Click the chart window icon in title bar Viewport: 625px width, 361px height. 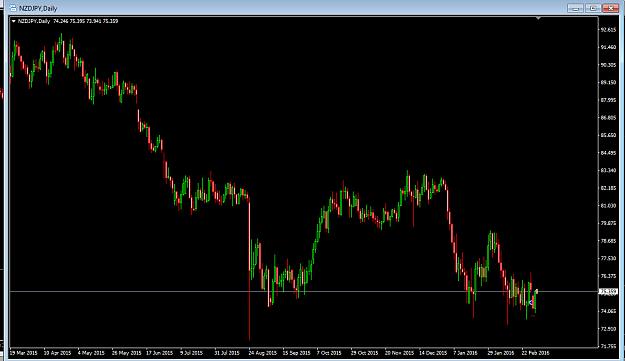13,8
